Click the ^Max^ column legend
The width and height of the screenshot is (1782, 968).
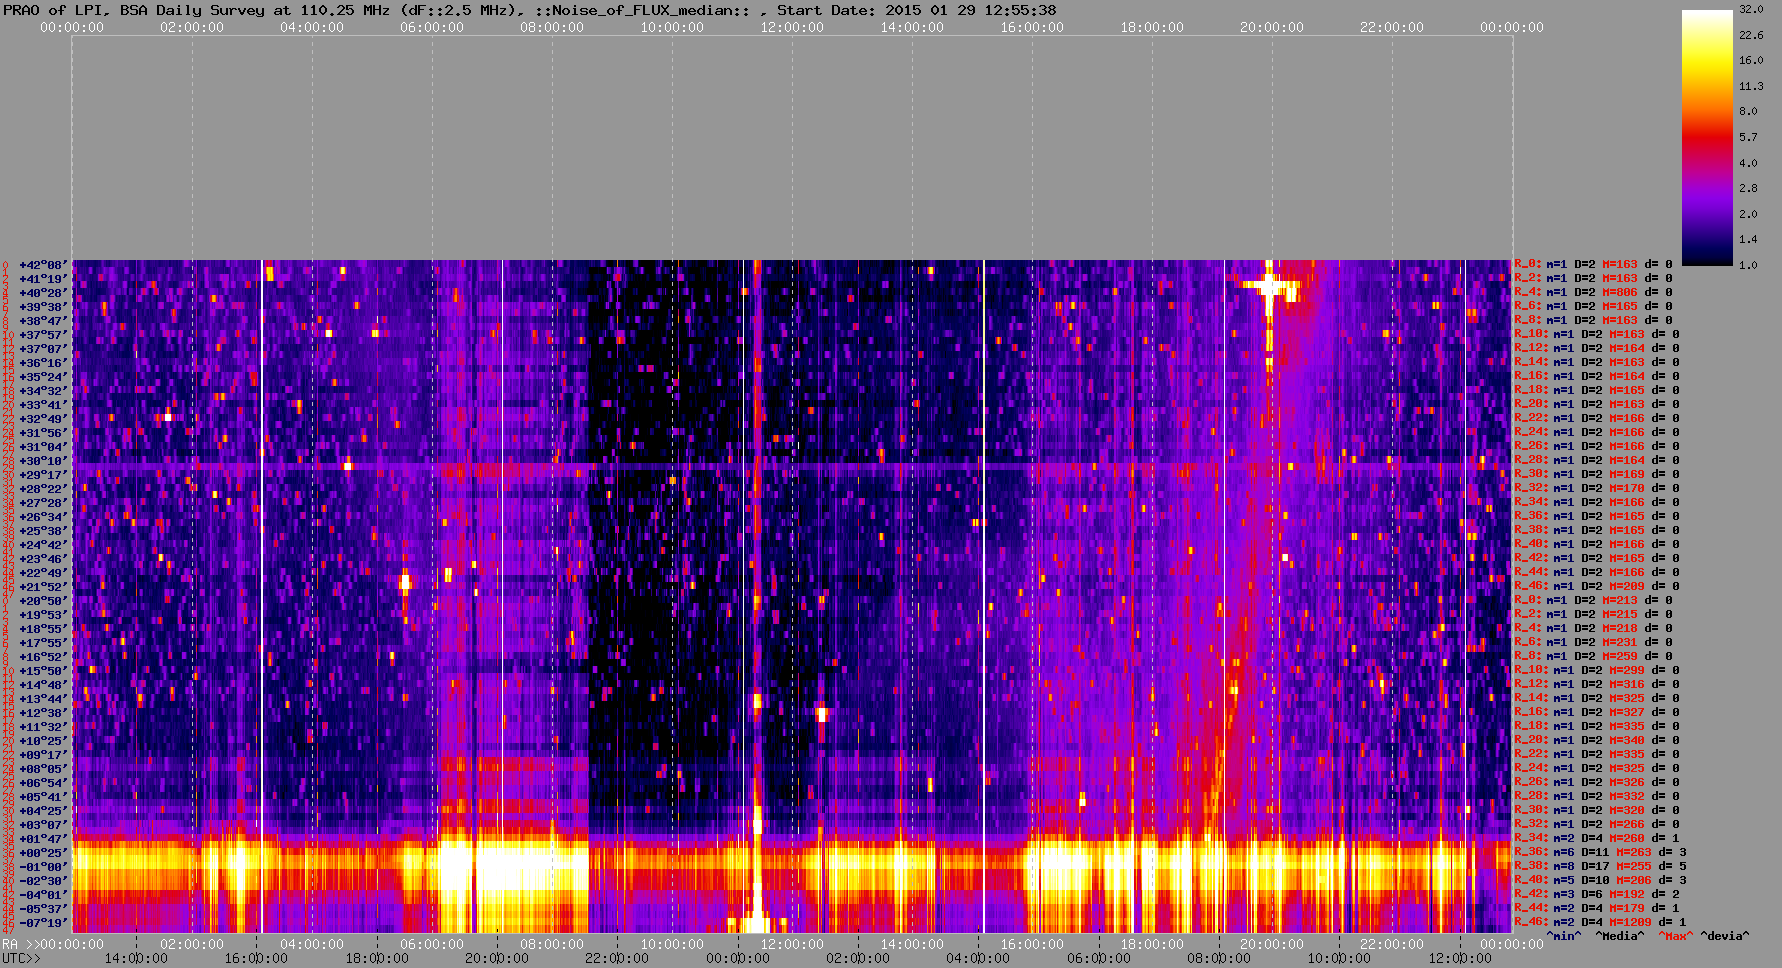click(x=1677, y=937)
